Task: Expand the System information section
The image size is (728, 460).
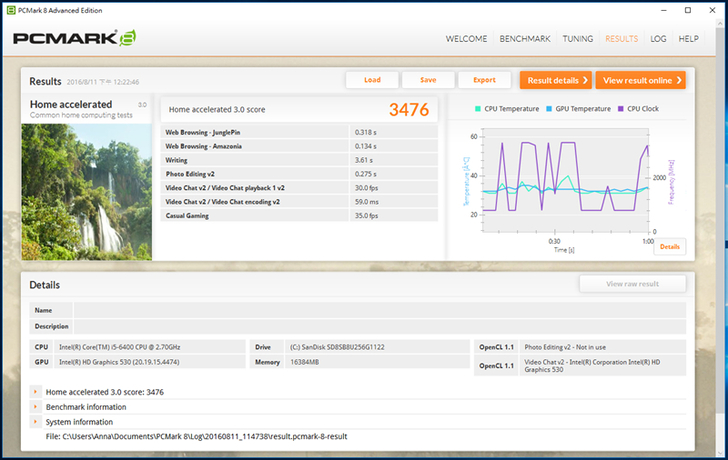Action: [x=36, y=421]
